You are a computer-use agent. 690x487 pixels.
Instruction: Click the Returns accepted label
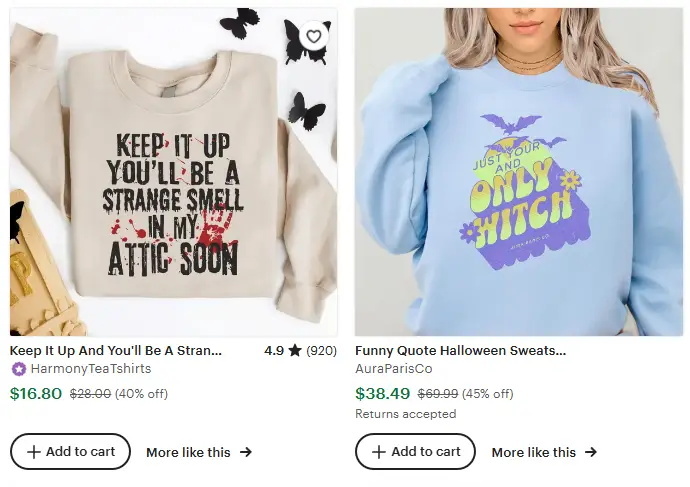pyautogui.click(x=405, y=414)
